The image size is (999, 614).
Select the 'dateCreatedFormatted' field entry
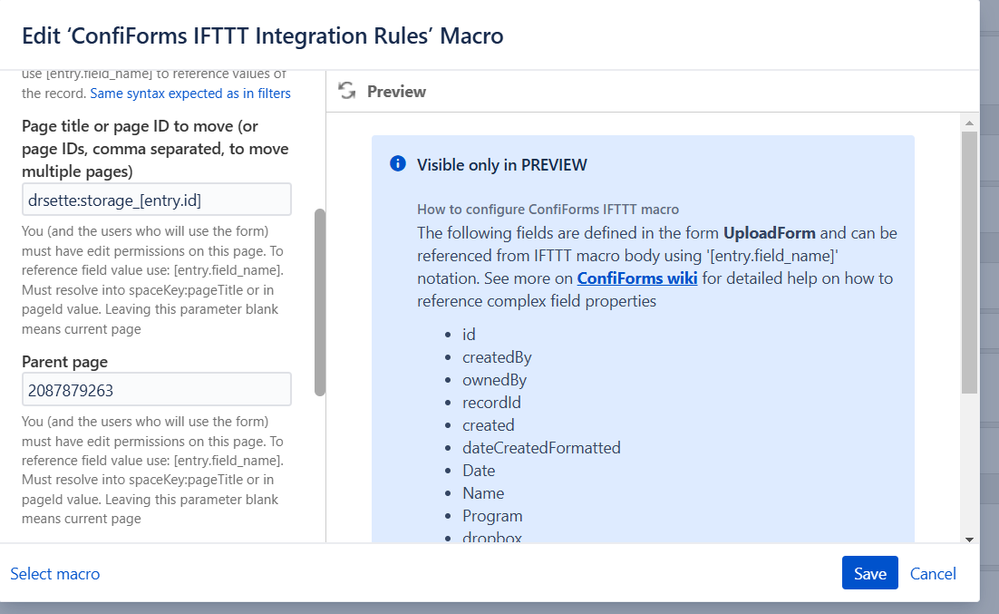tap(542, 448)
